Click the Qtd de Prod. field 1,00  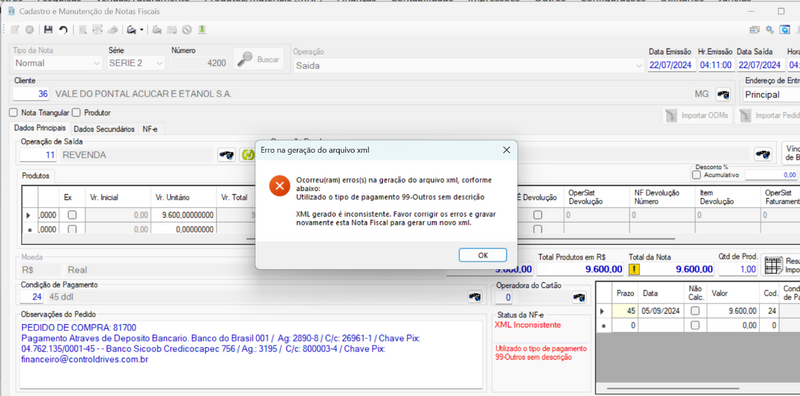click(738, 269)
